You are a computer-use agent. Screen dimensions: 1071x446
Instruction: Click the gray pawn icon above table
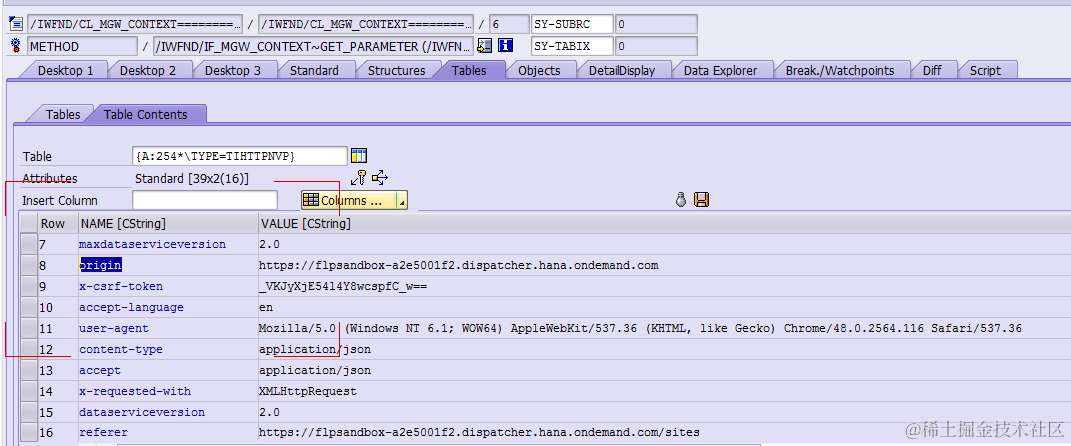click(x=680, y=200)
